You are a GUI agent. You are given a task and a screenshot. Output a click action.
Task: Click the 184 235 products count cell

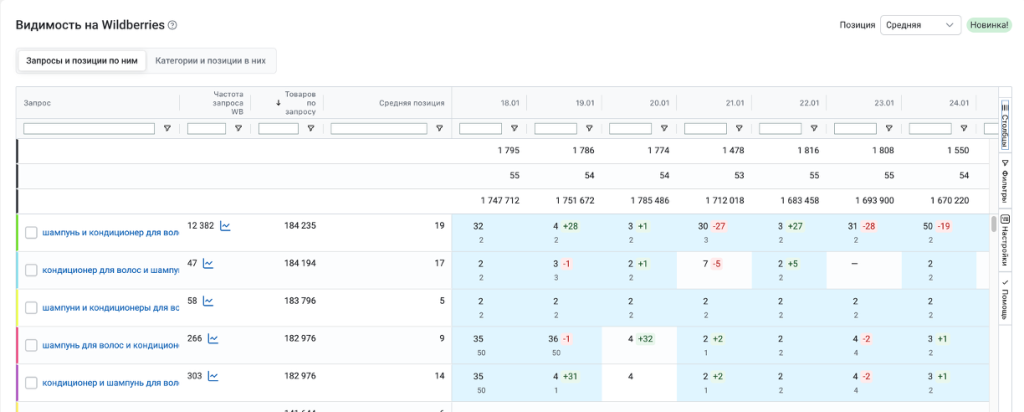pos(300,226)
